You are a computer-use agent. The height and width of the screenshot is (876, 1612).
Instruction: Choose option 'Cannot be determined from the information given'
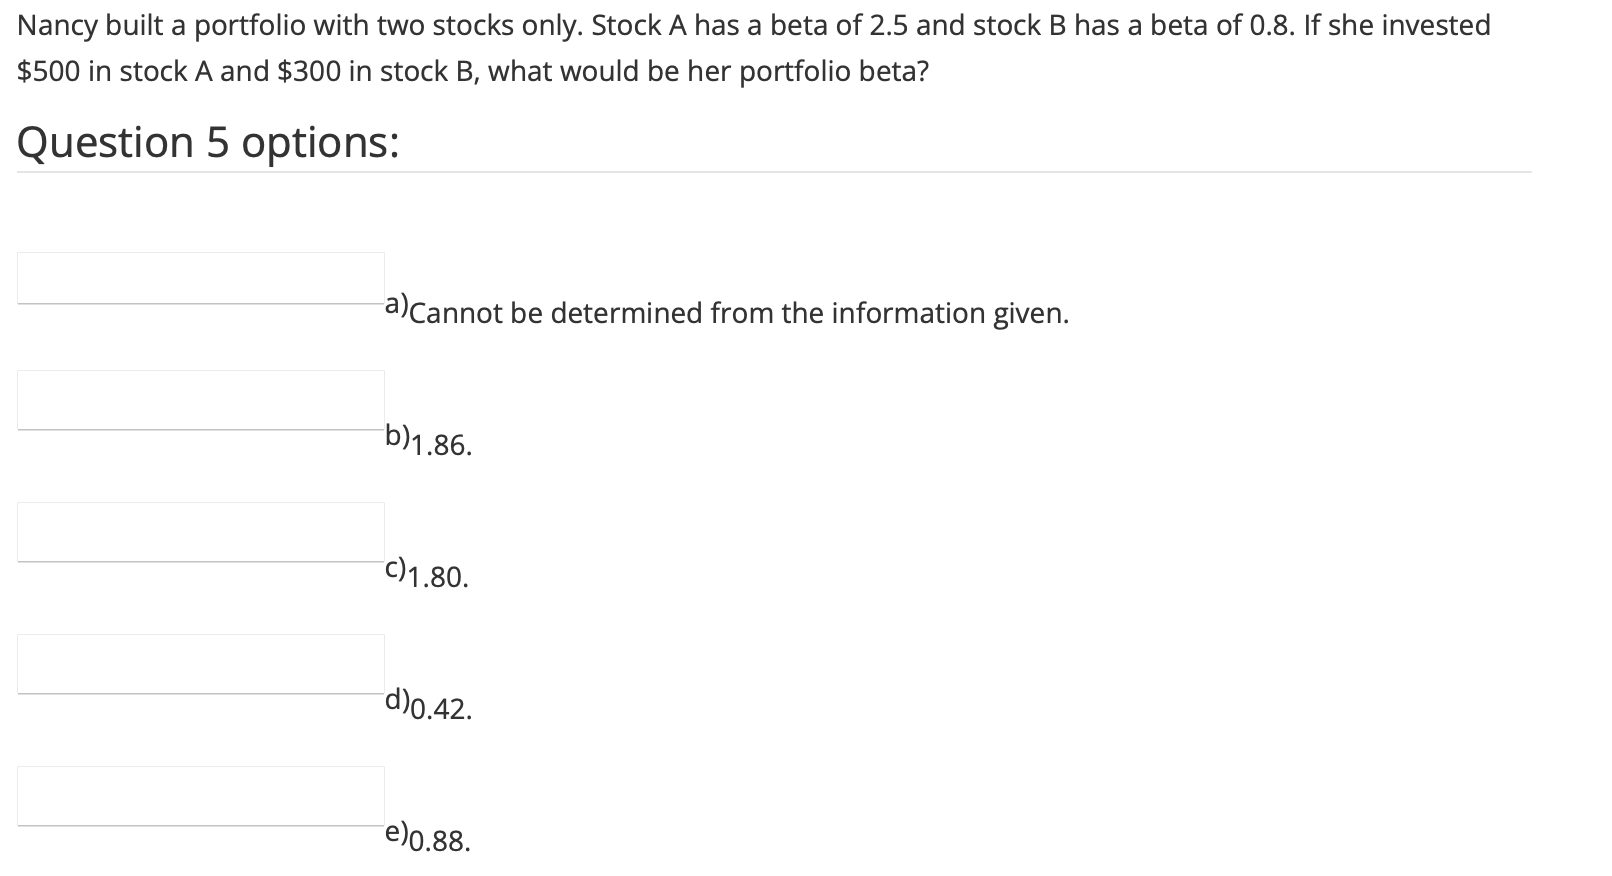[738, 313]
